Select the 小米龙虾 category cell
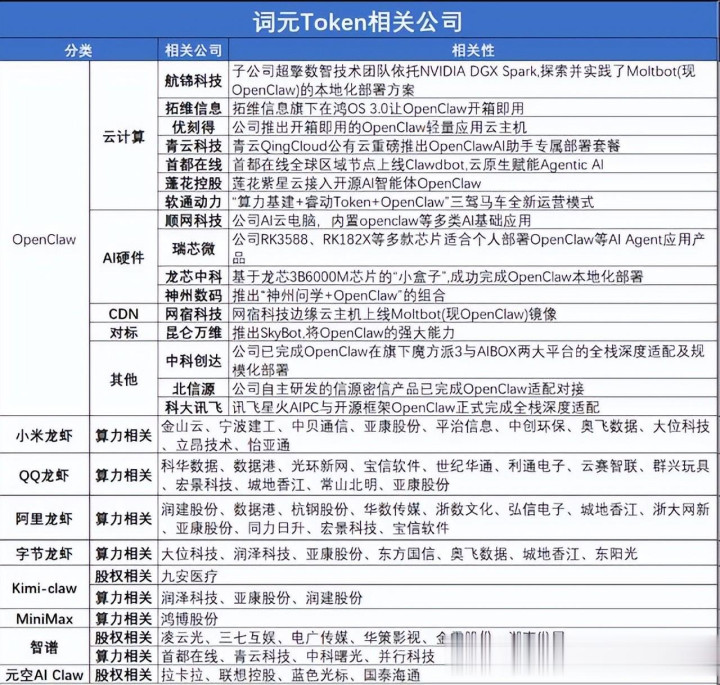Viewport: 720px width, 685px height. coord(44,435)
